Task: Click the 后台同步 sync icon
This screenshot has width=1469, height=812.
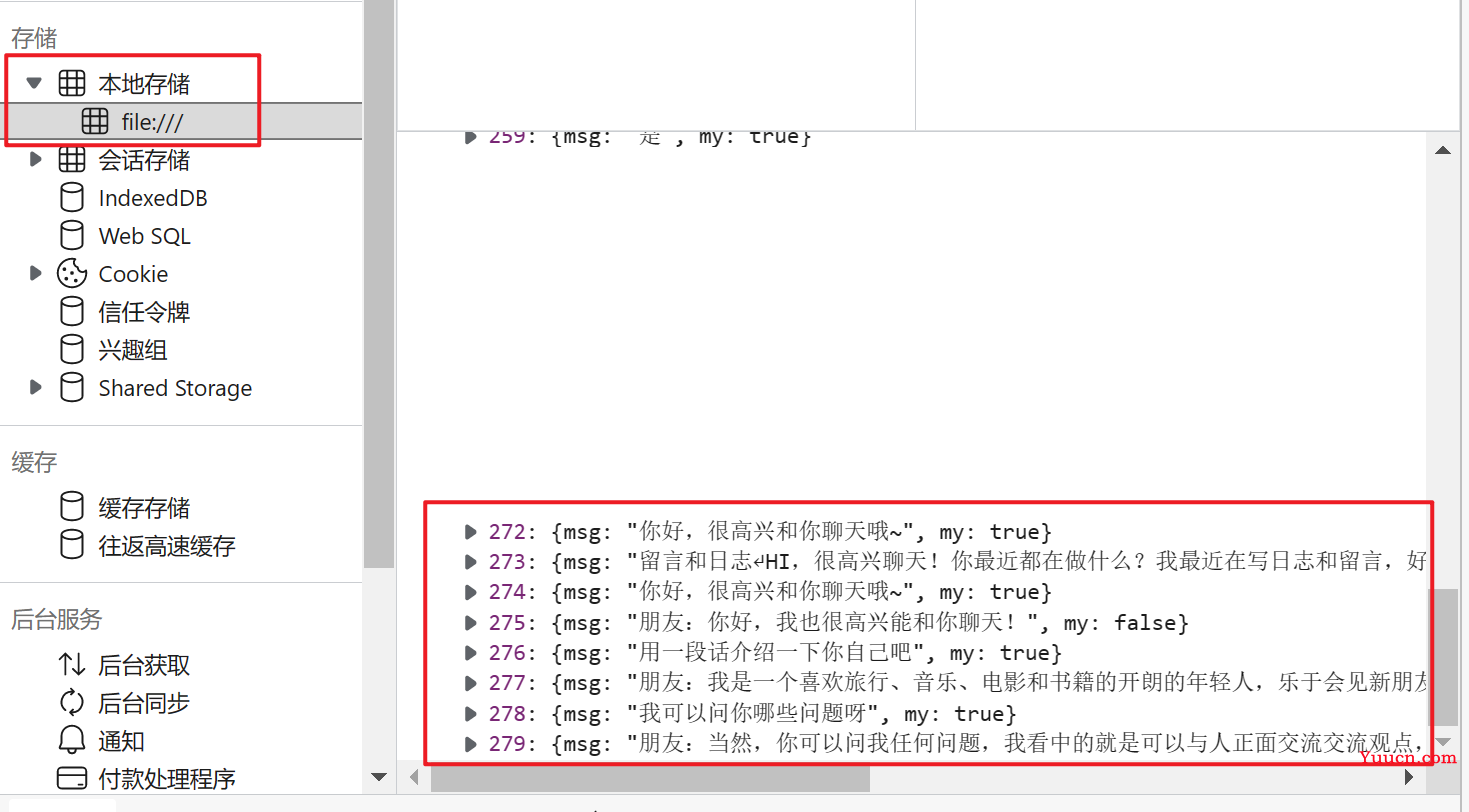Action: 72,702
